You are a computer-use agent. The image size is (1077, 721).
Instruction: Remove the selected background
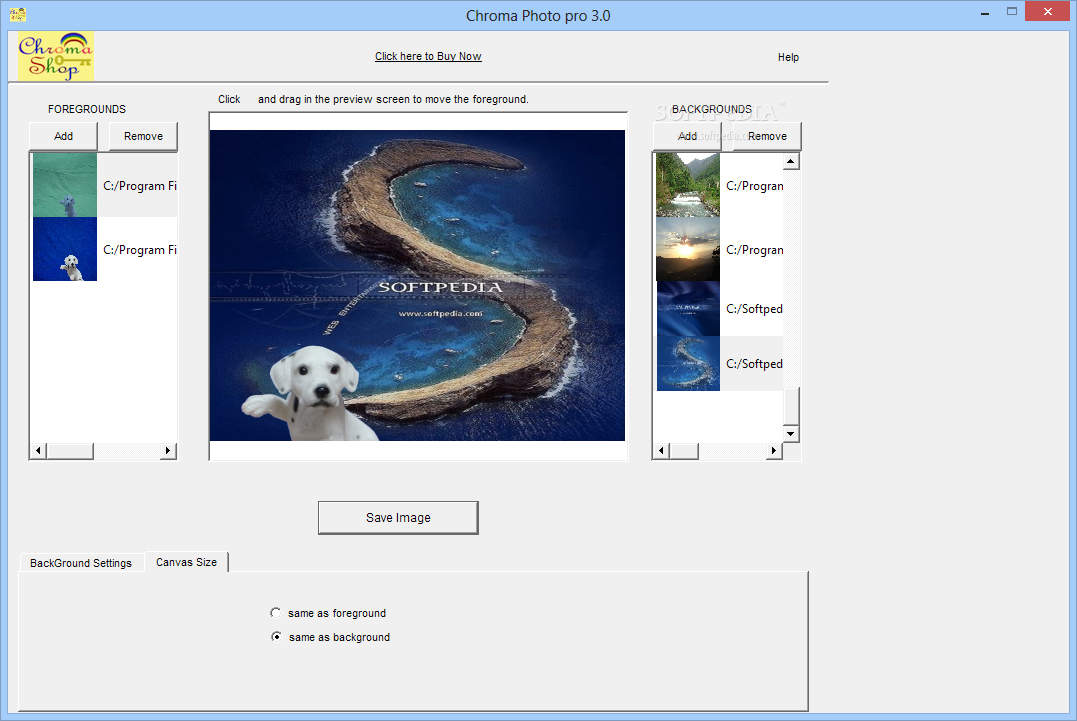(767, 136)
